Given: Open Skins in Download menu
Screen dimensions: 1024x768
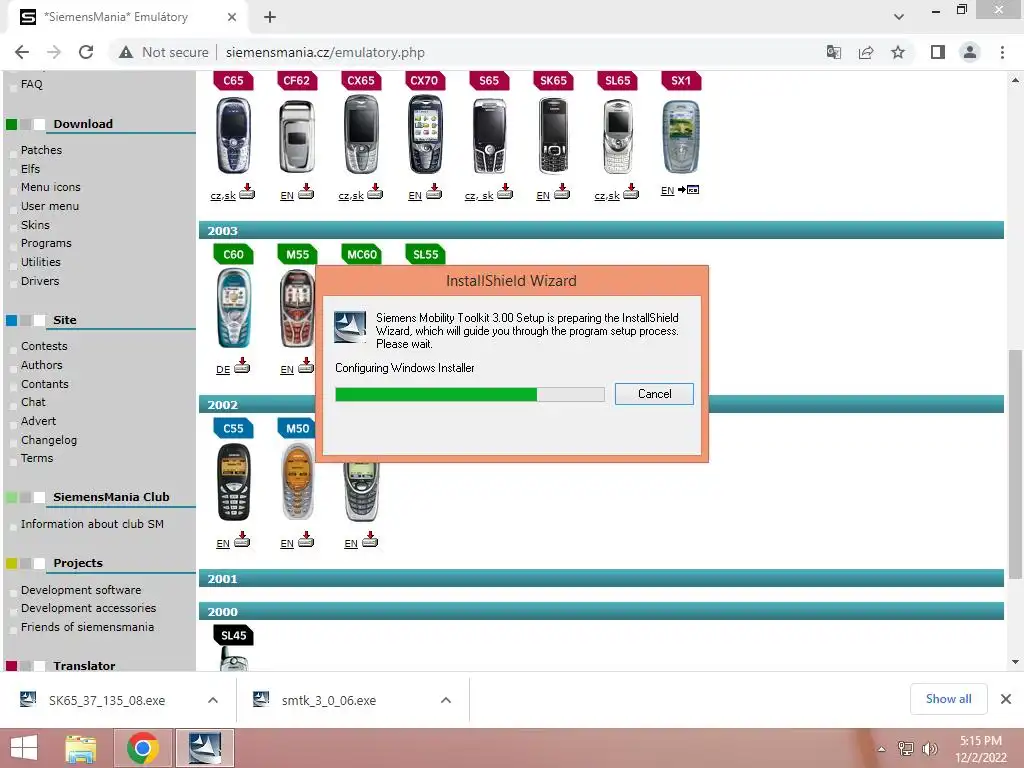Looking at the screenshot, I should (x=35, y=225).
